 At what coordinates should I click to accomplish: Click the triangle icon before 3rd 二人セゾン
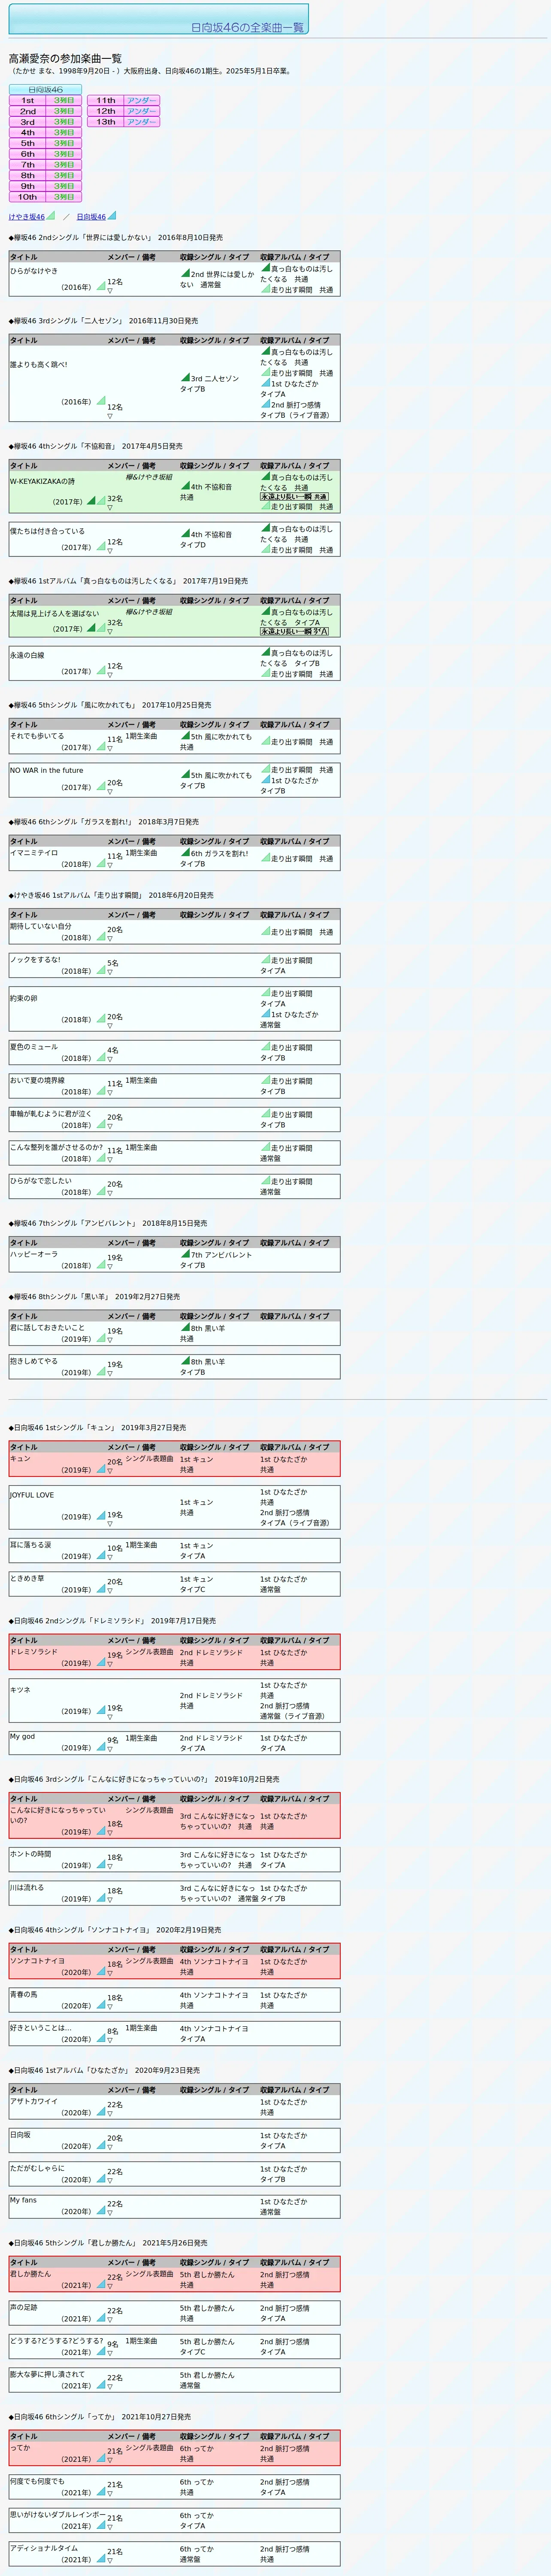pyautogui.click(x=185, y=378)
